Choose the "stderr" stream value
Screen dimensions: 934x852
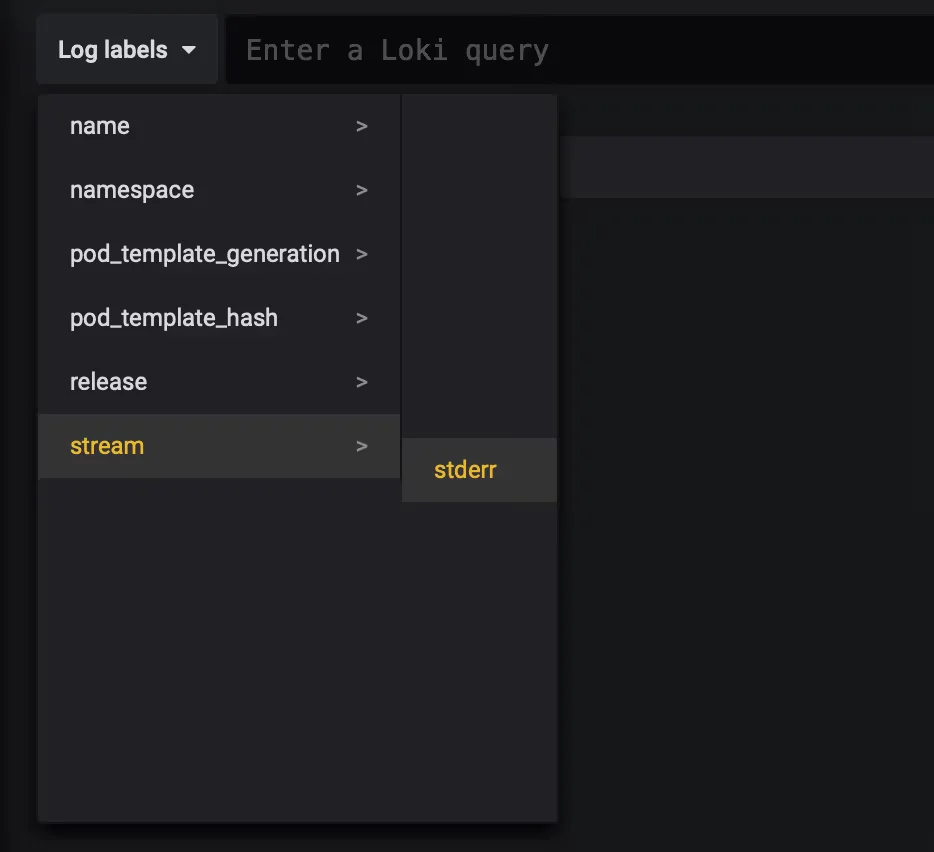coord(464,469)
